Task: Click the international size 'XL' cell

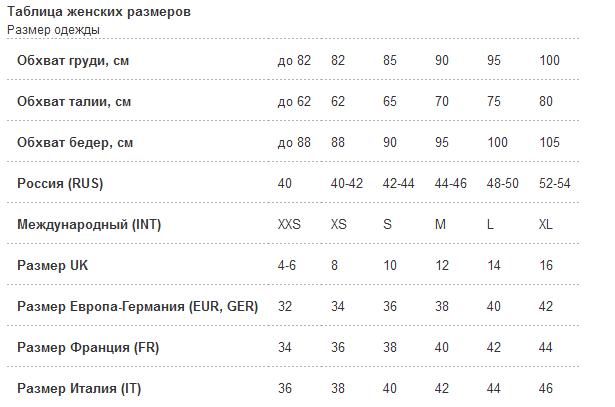Action: [546, 225]
